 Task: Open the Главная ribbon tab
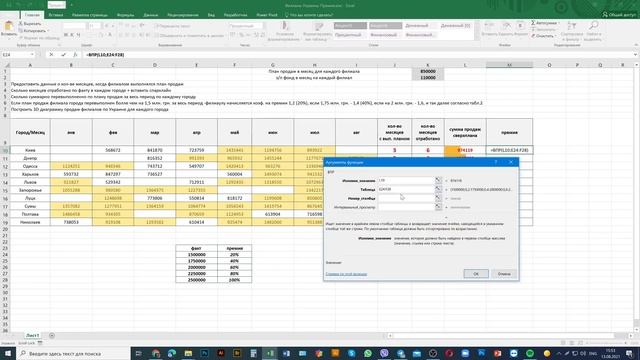tap(32, 15)
